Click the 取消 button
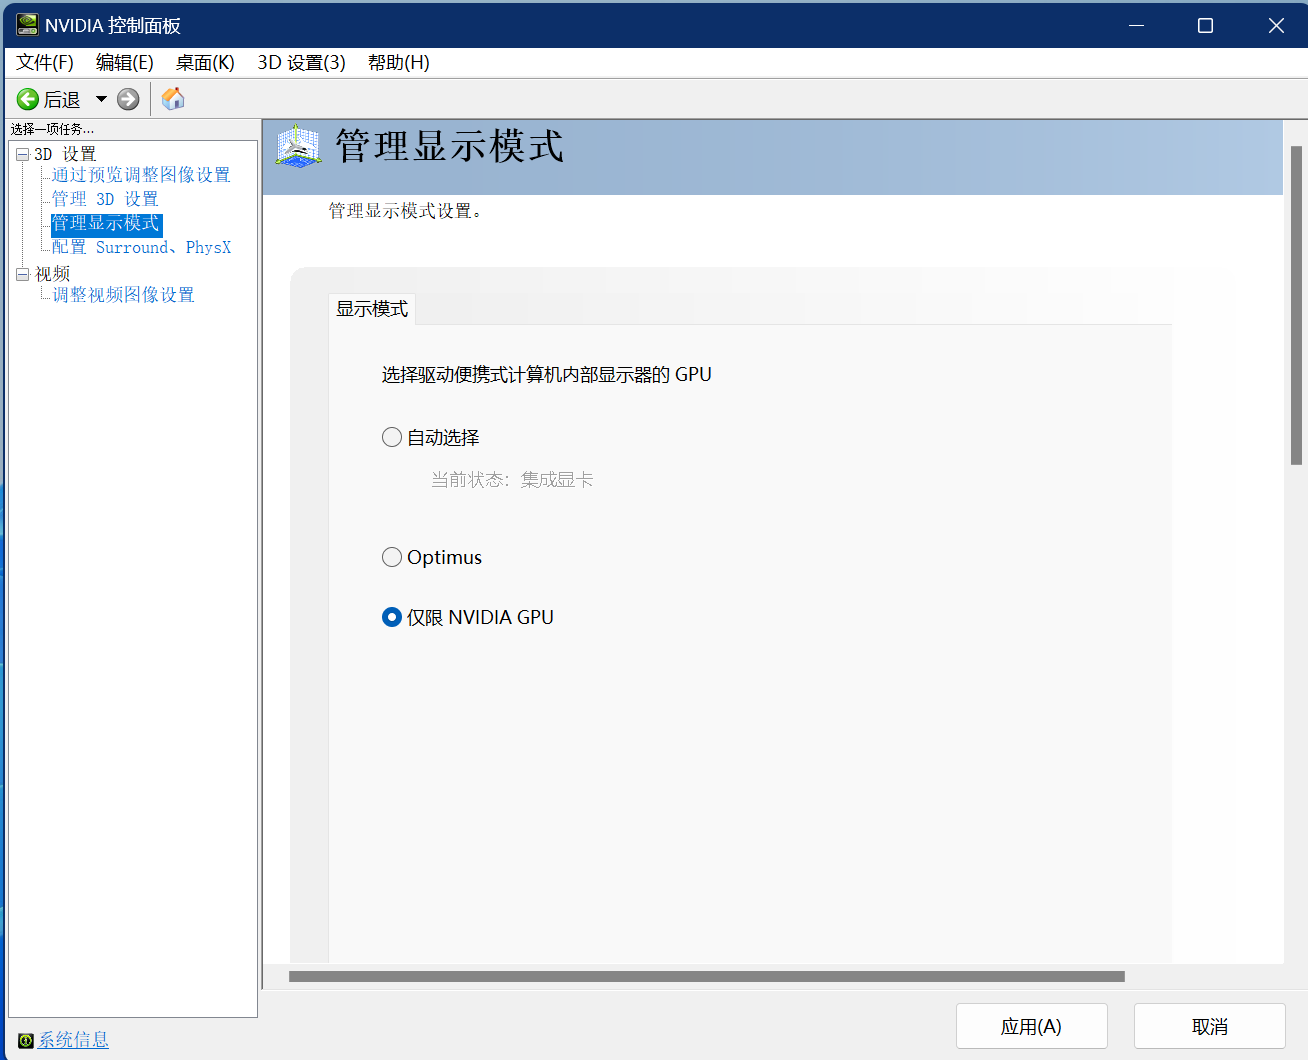Image resolution: width=1308 pixels, height=1060 pixels. [x=1209, y=1026]
